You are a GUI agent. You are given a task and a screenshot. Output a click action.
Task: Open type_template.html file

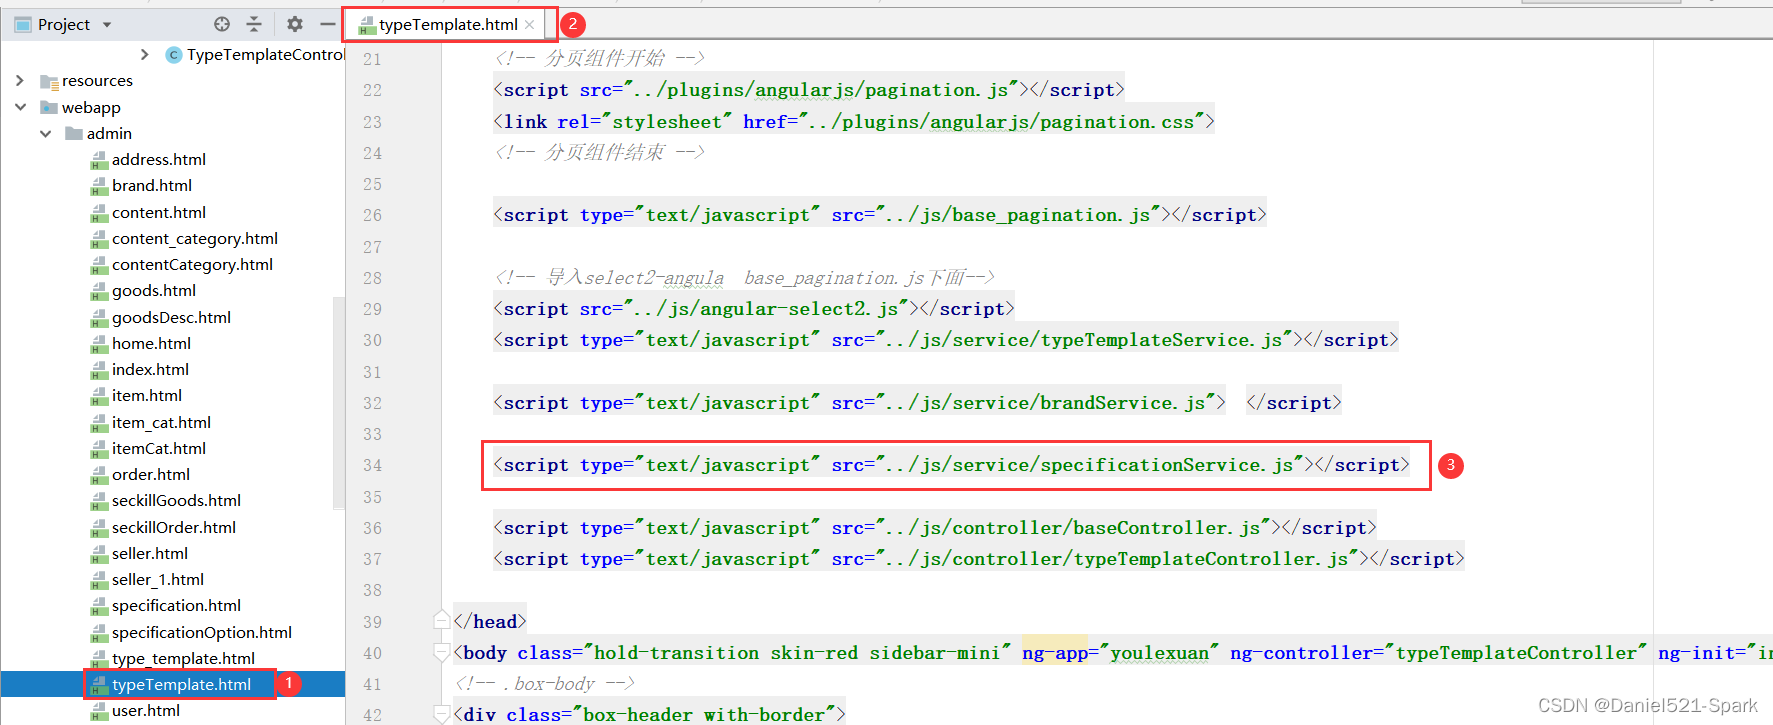[183, 658]
